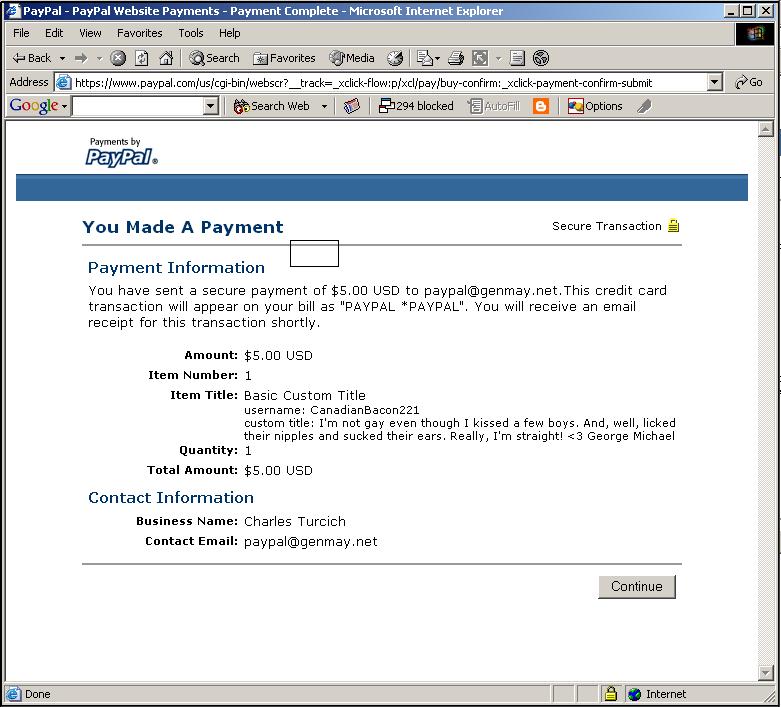The width and height of the screenshot is (781, 707).
Task: Open the Favorites toolbar button
Action: tap(284, 58)
